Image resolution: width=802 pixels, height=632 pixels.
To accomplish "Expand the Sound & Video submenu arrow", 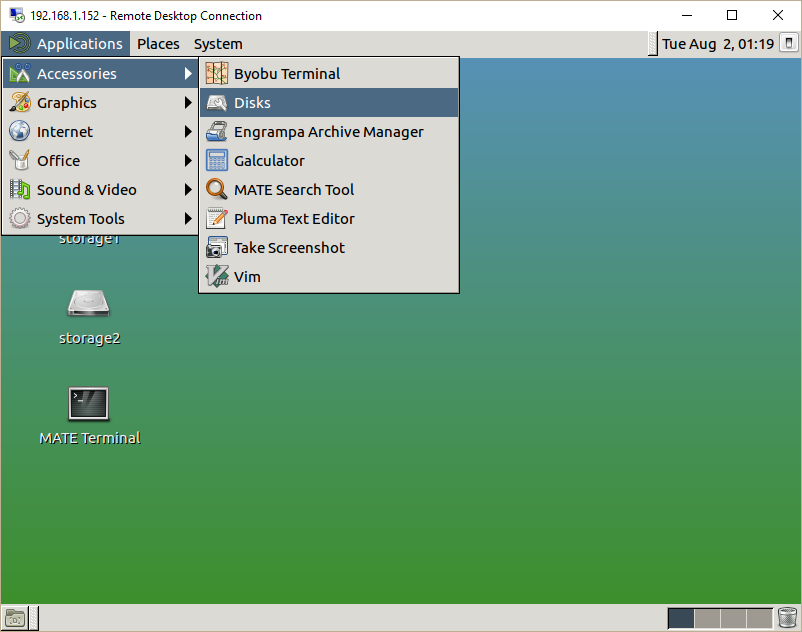I will [x=188, y=190].
